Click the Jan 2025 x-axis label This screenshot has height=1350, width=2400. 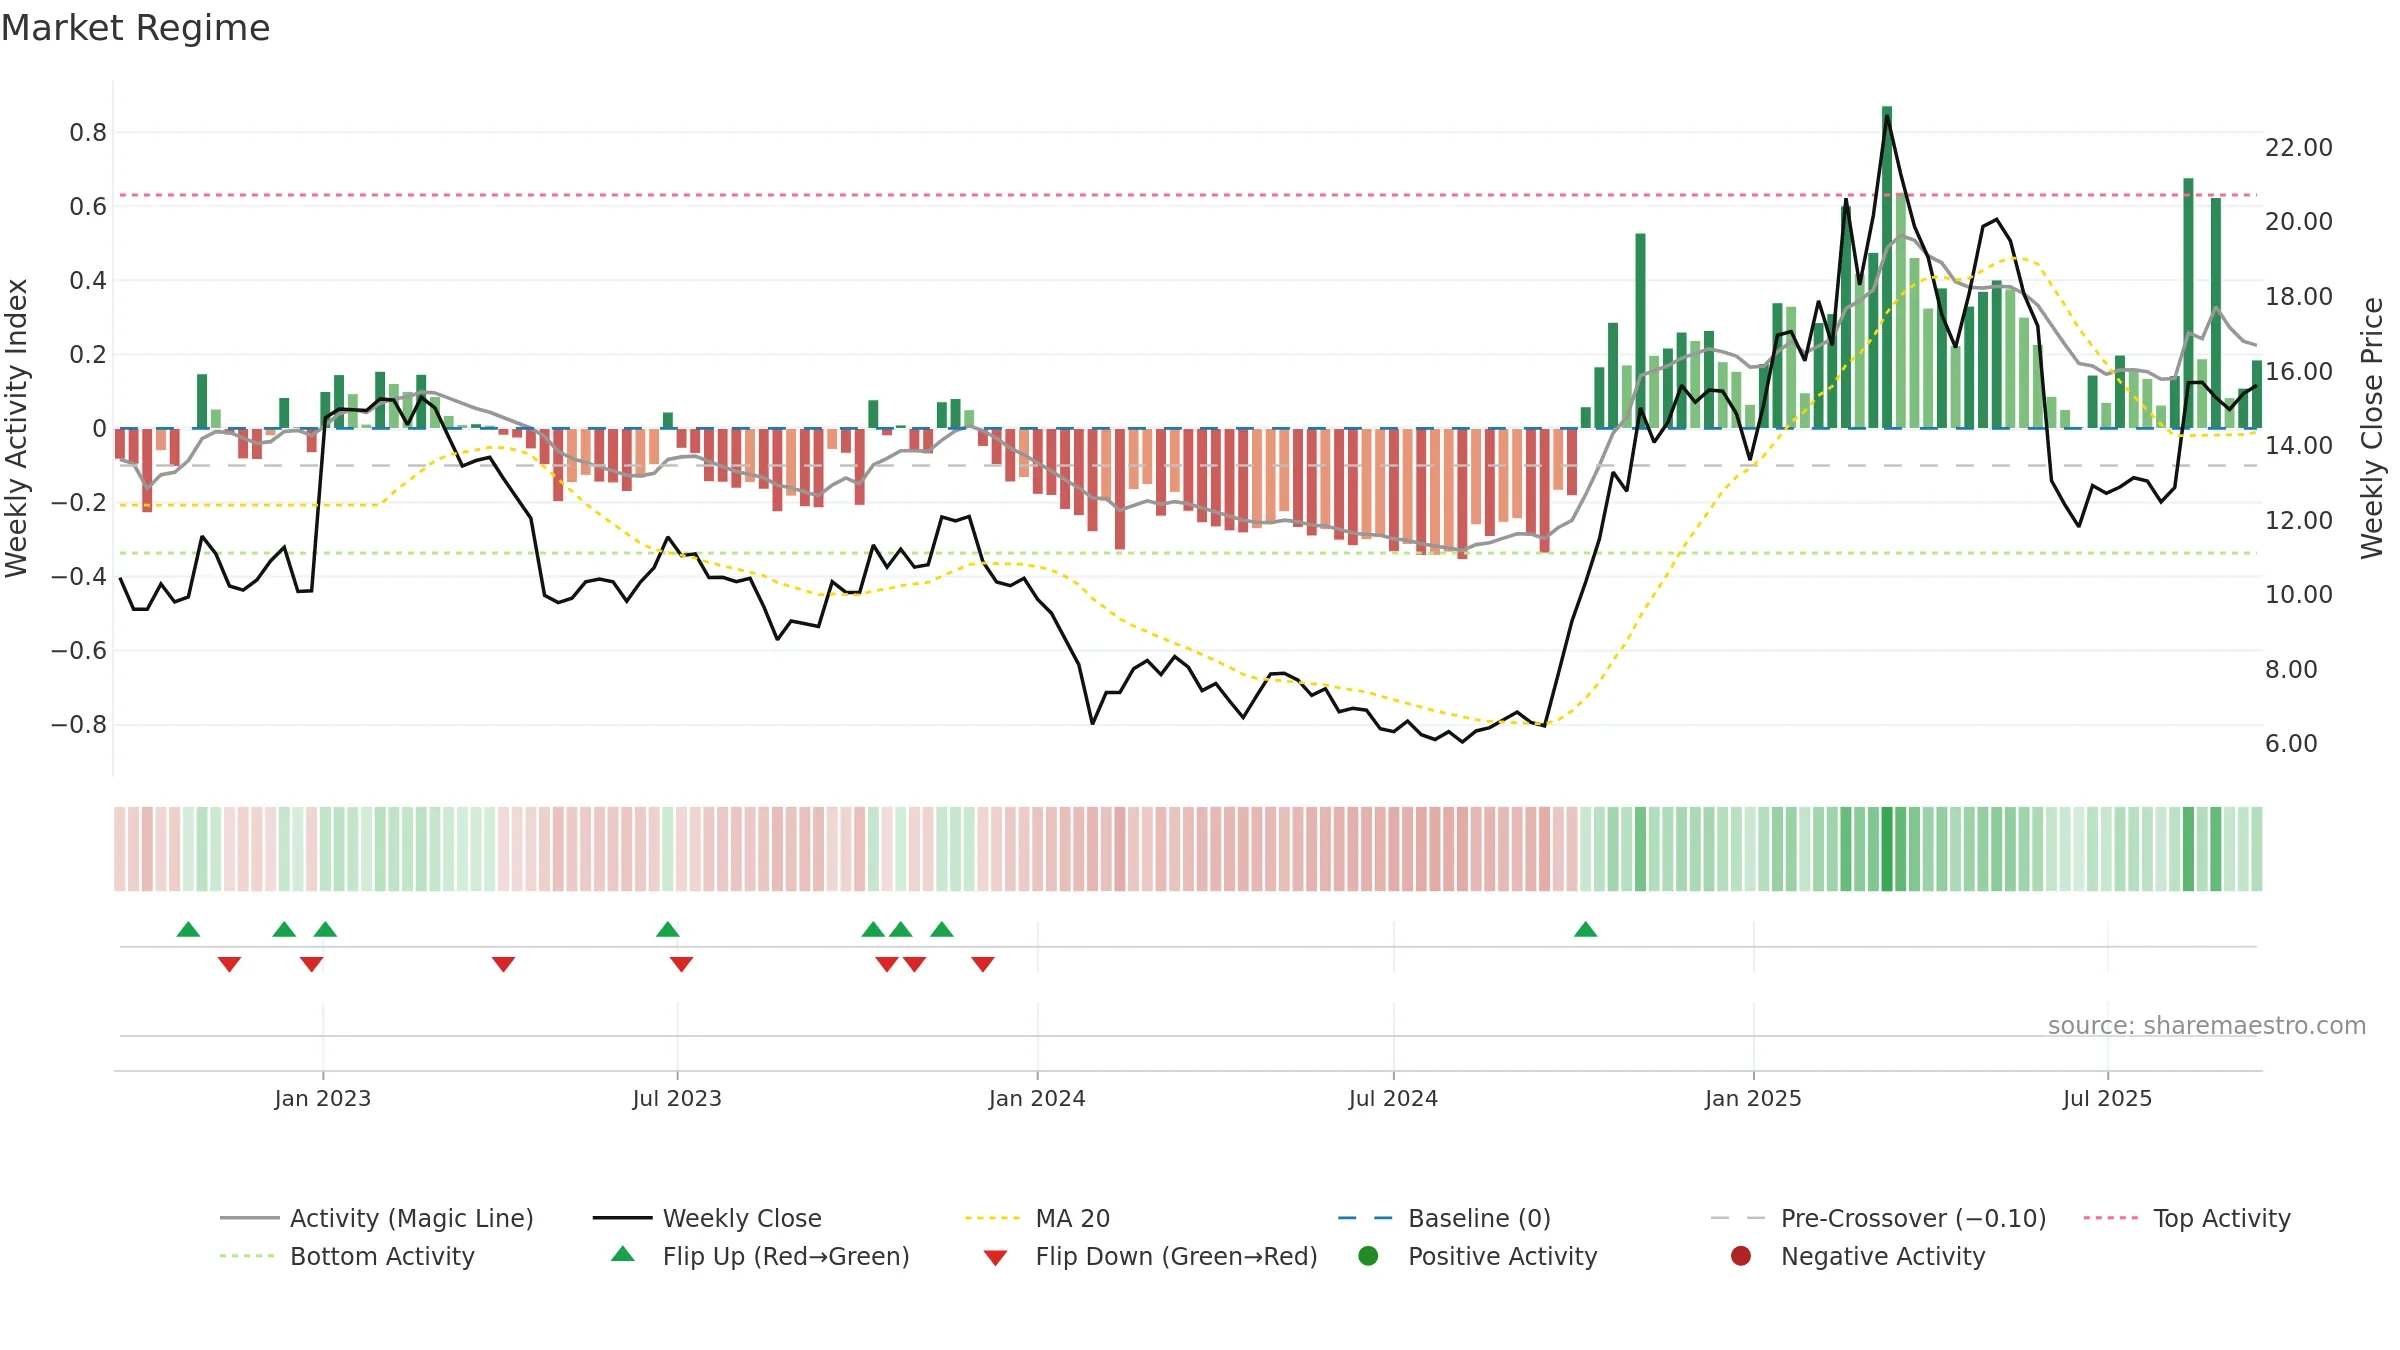point(1753,1098)
